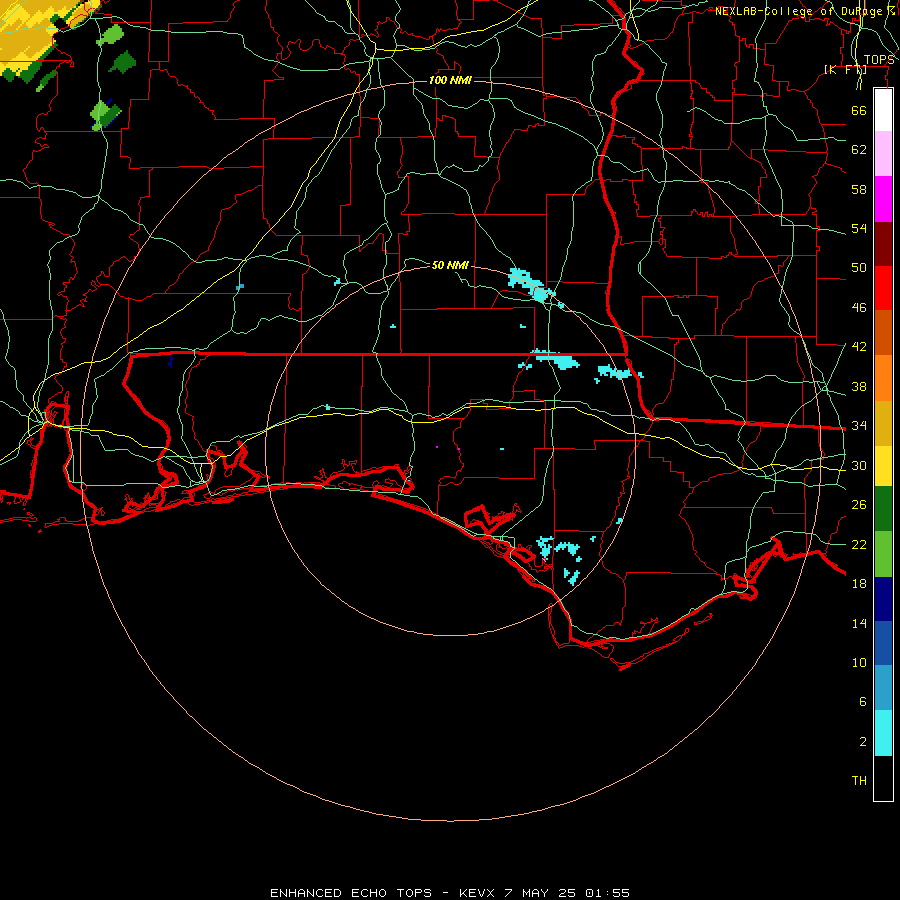Click the TH threshold label
This screenshot has height=900, width=900.
pos(859,780)
